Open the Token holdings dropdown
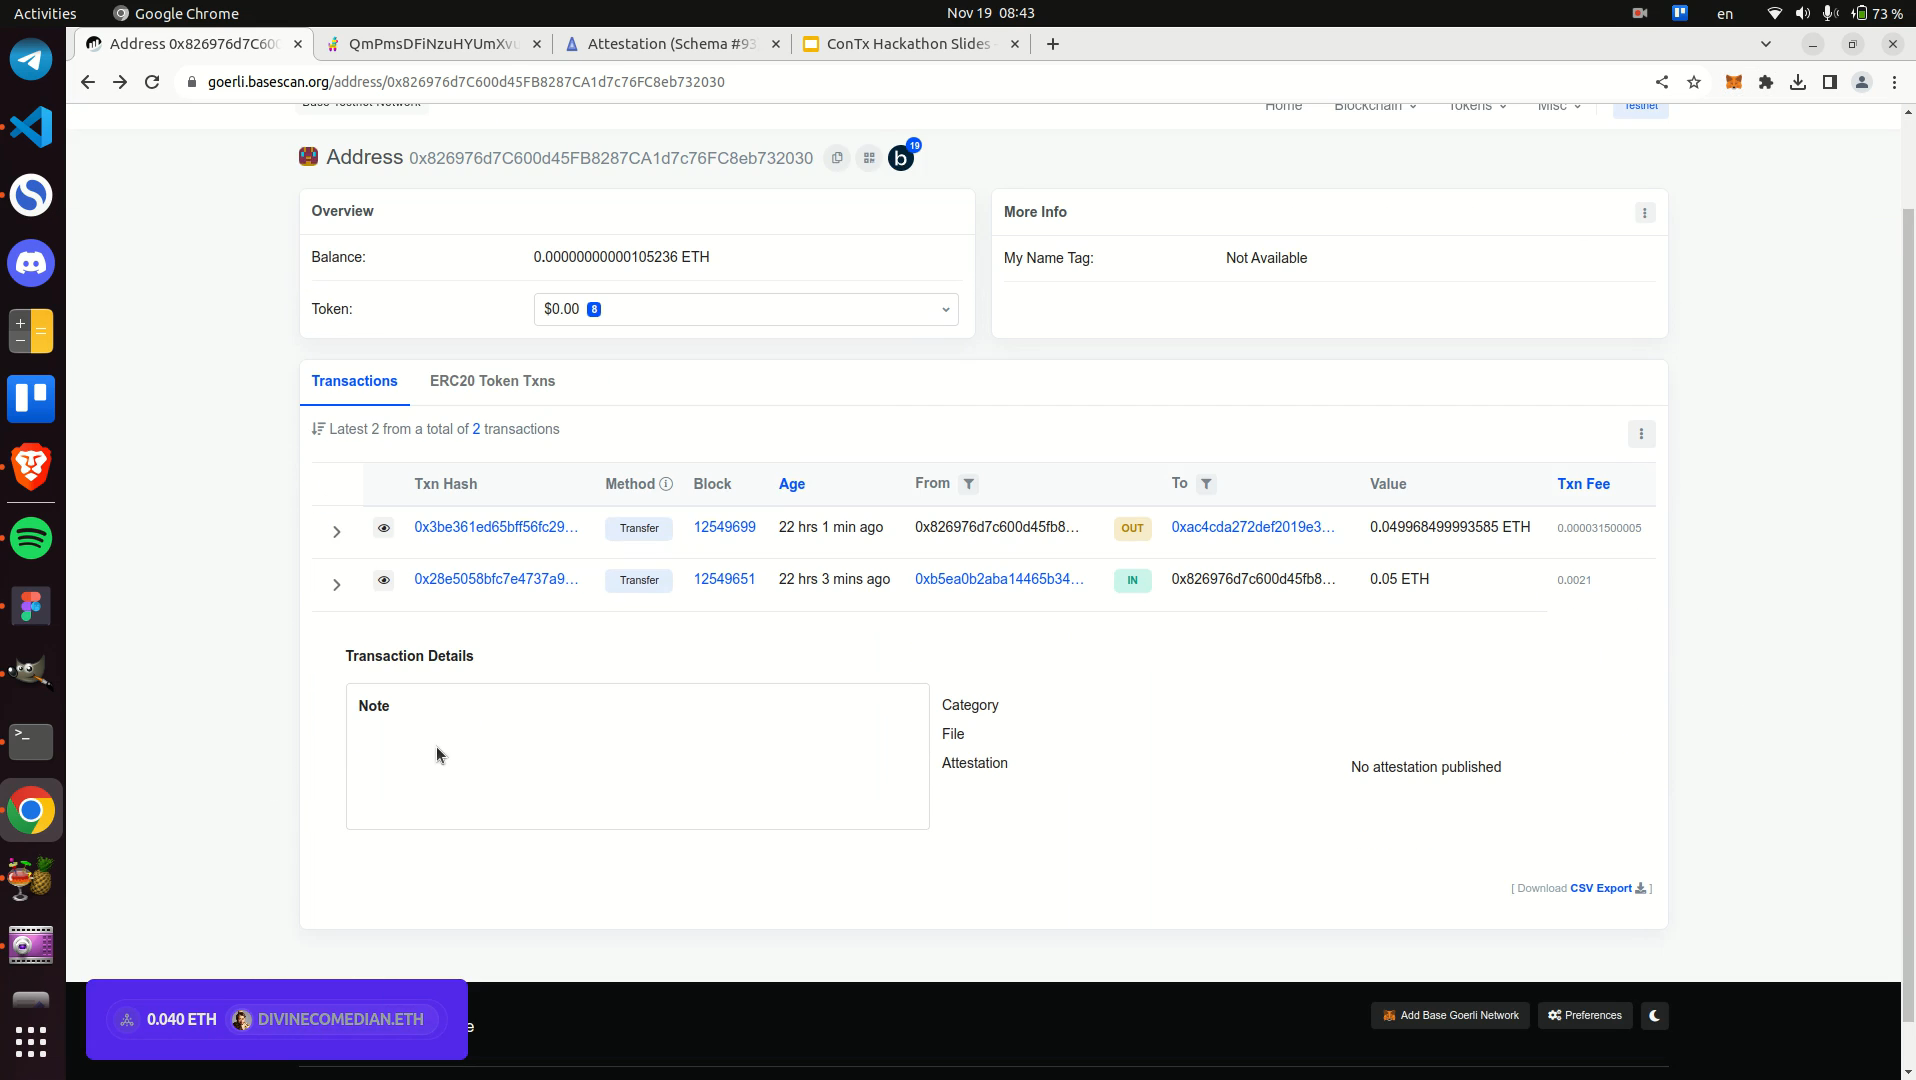Viewport: 1916px width, 1080px height. point(746,309)
